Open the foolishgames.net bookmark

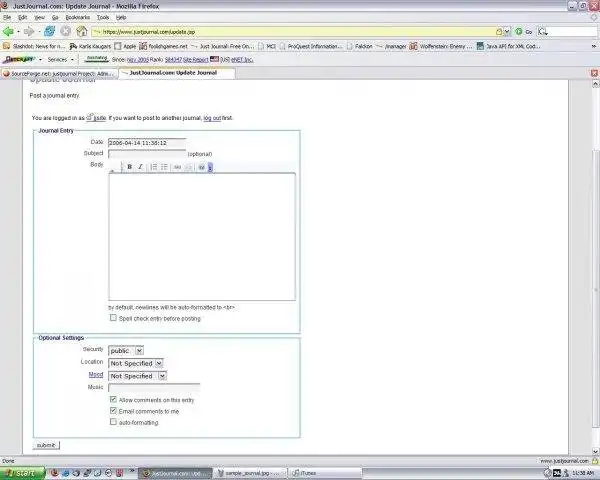coord(163,46)
